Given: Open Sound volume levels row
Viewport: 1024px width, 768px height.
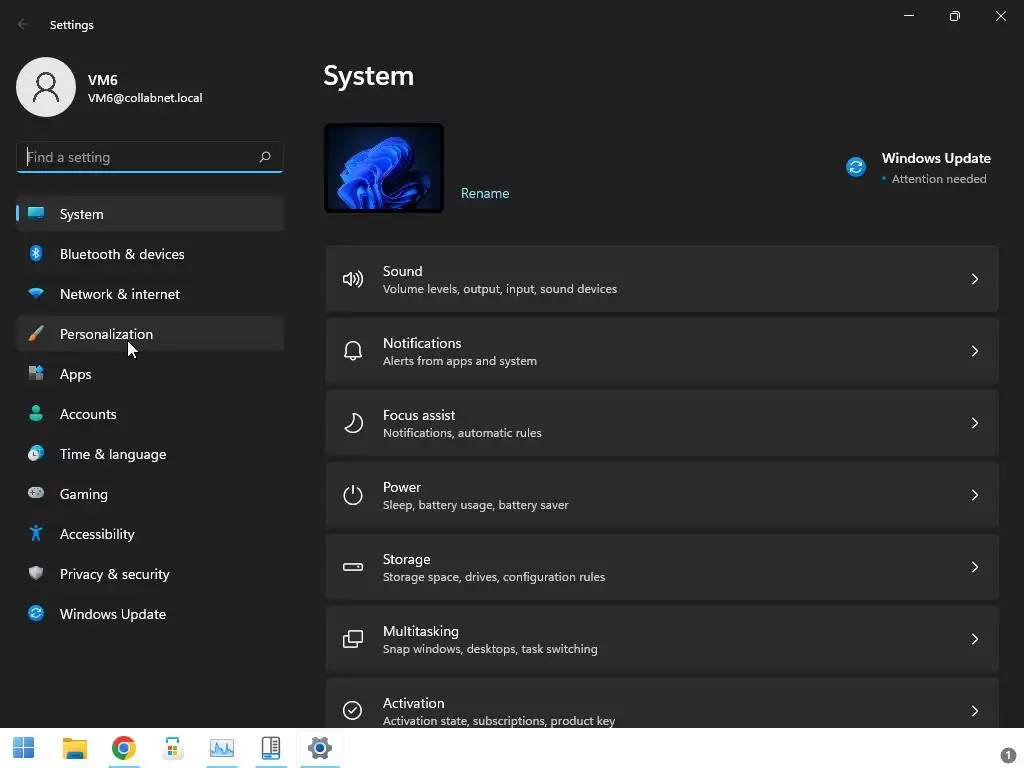Looking at the screenshot, I should coord(662,279).
